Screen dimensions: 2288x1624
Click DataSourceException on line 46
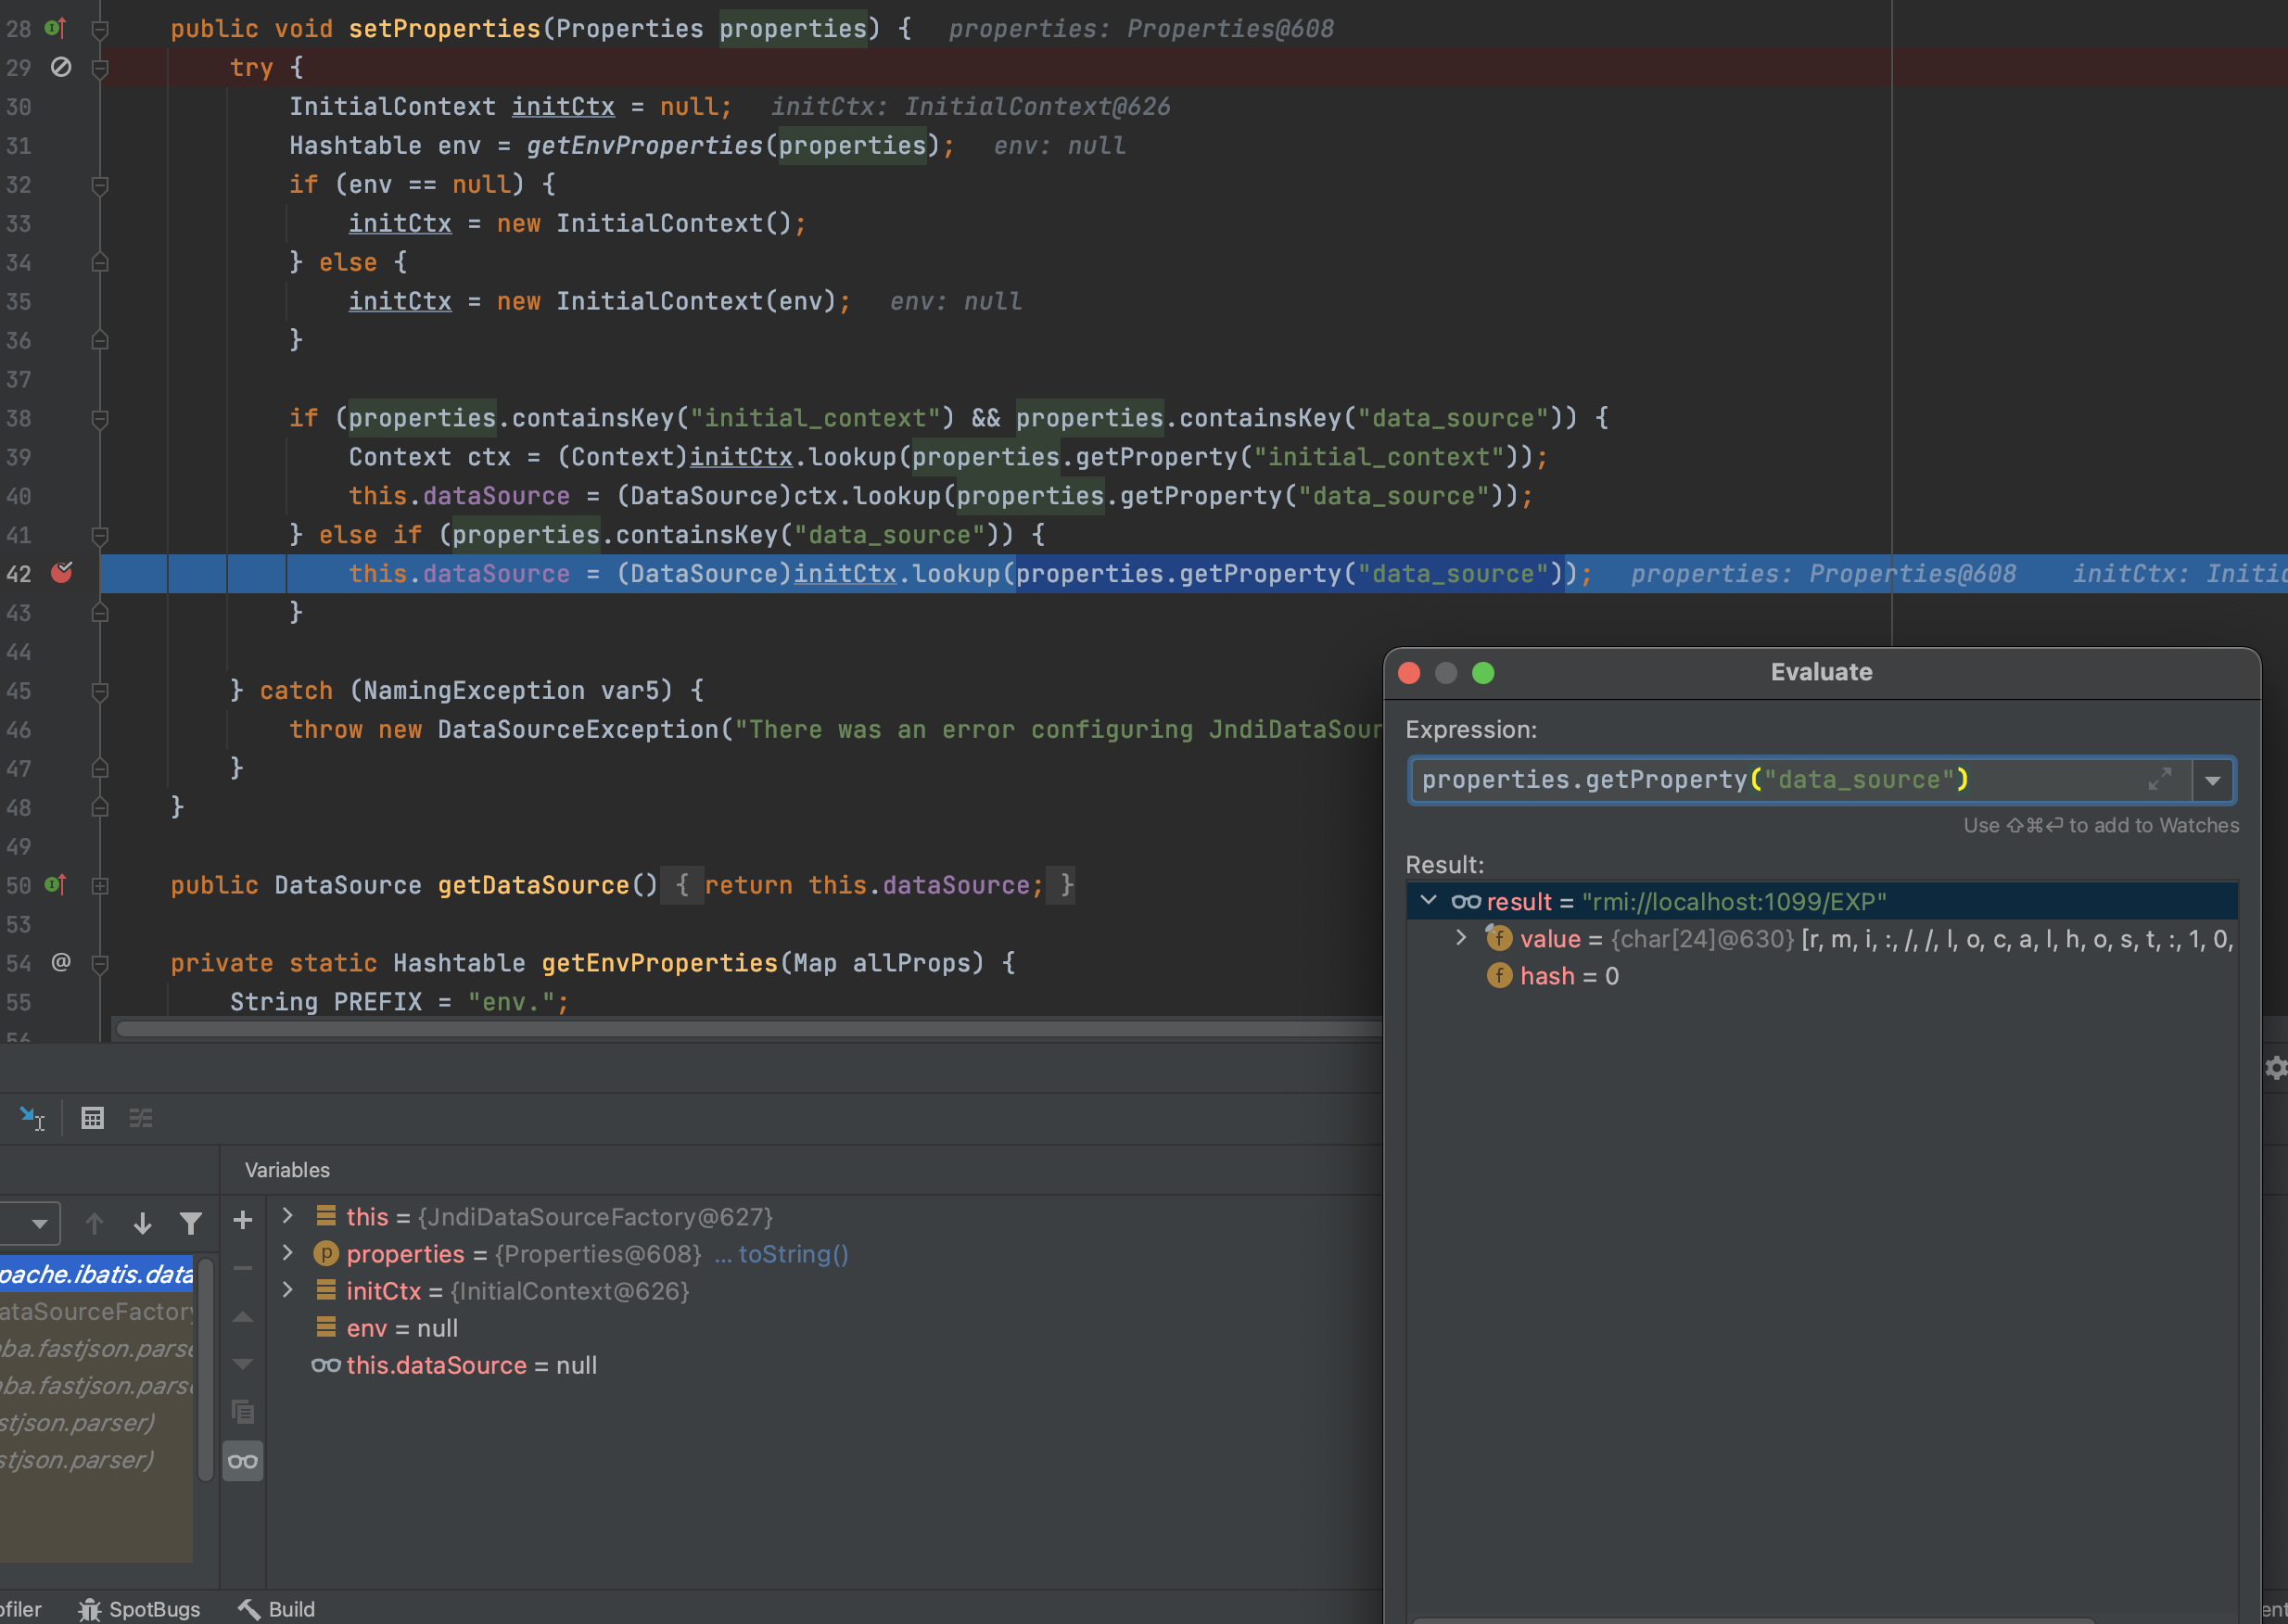pyautogui.click(x=578, y=730)
